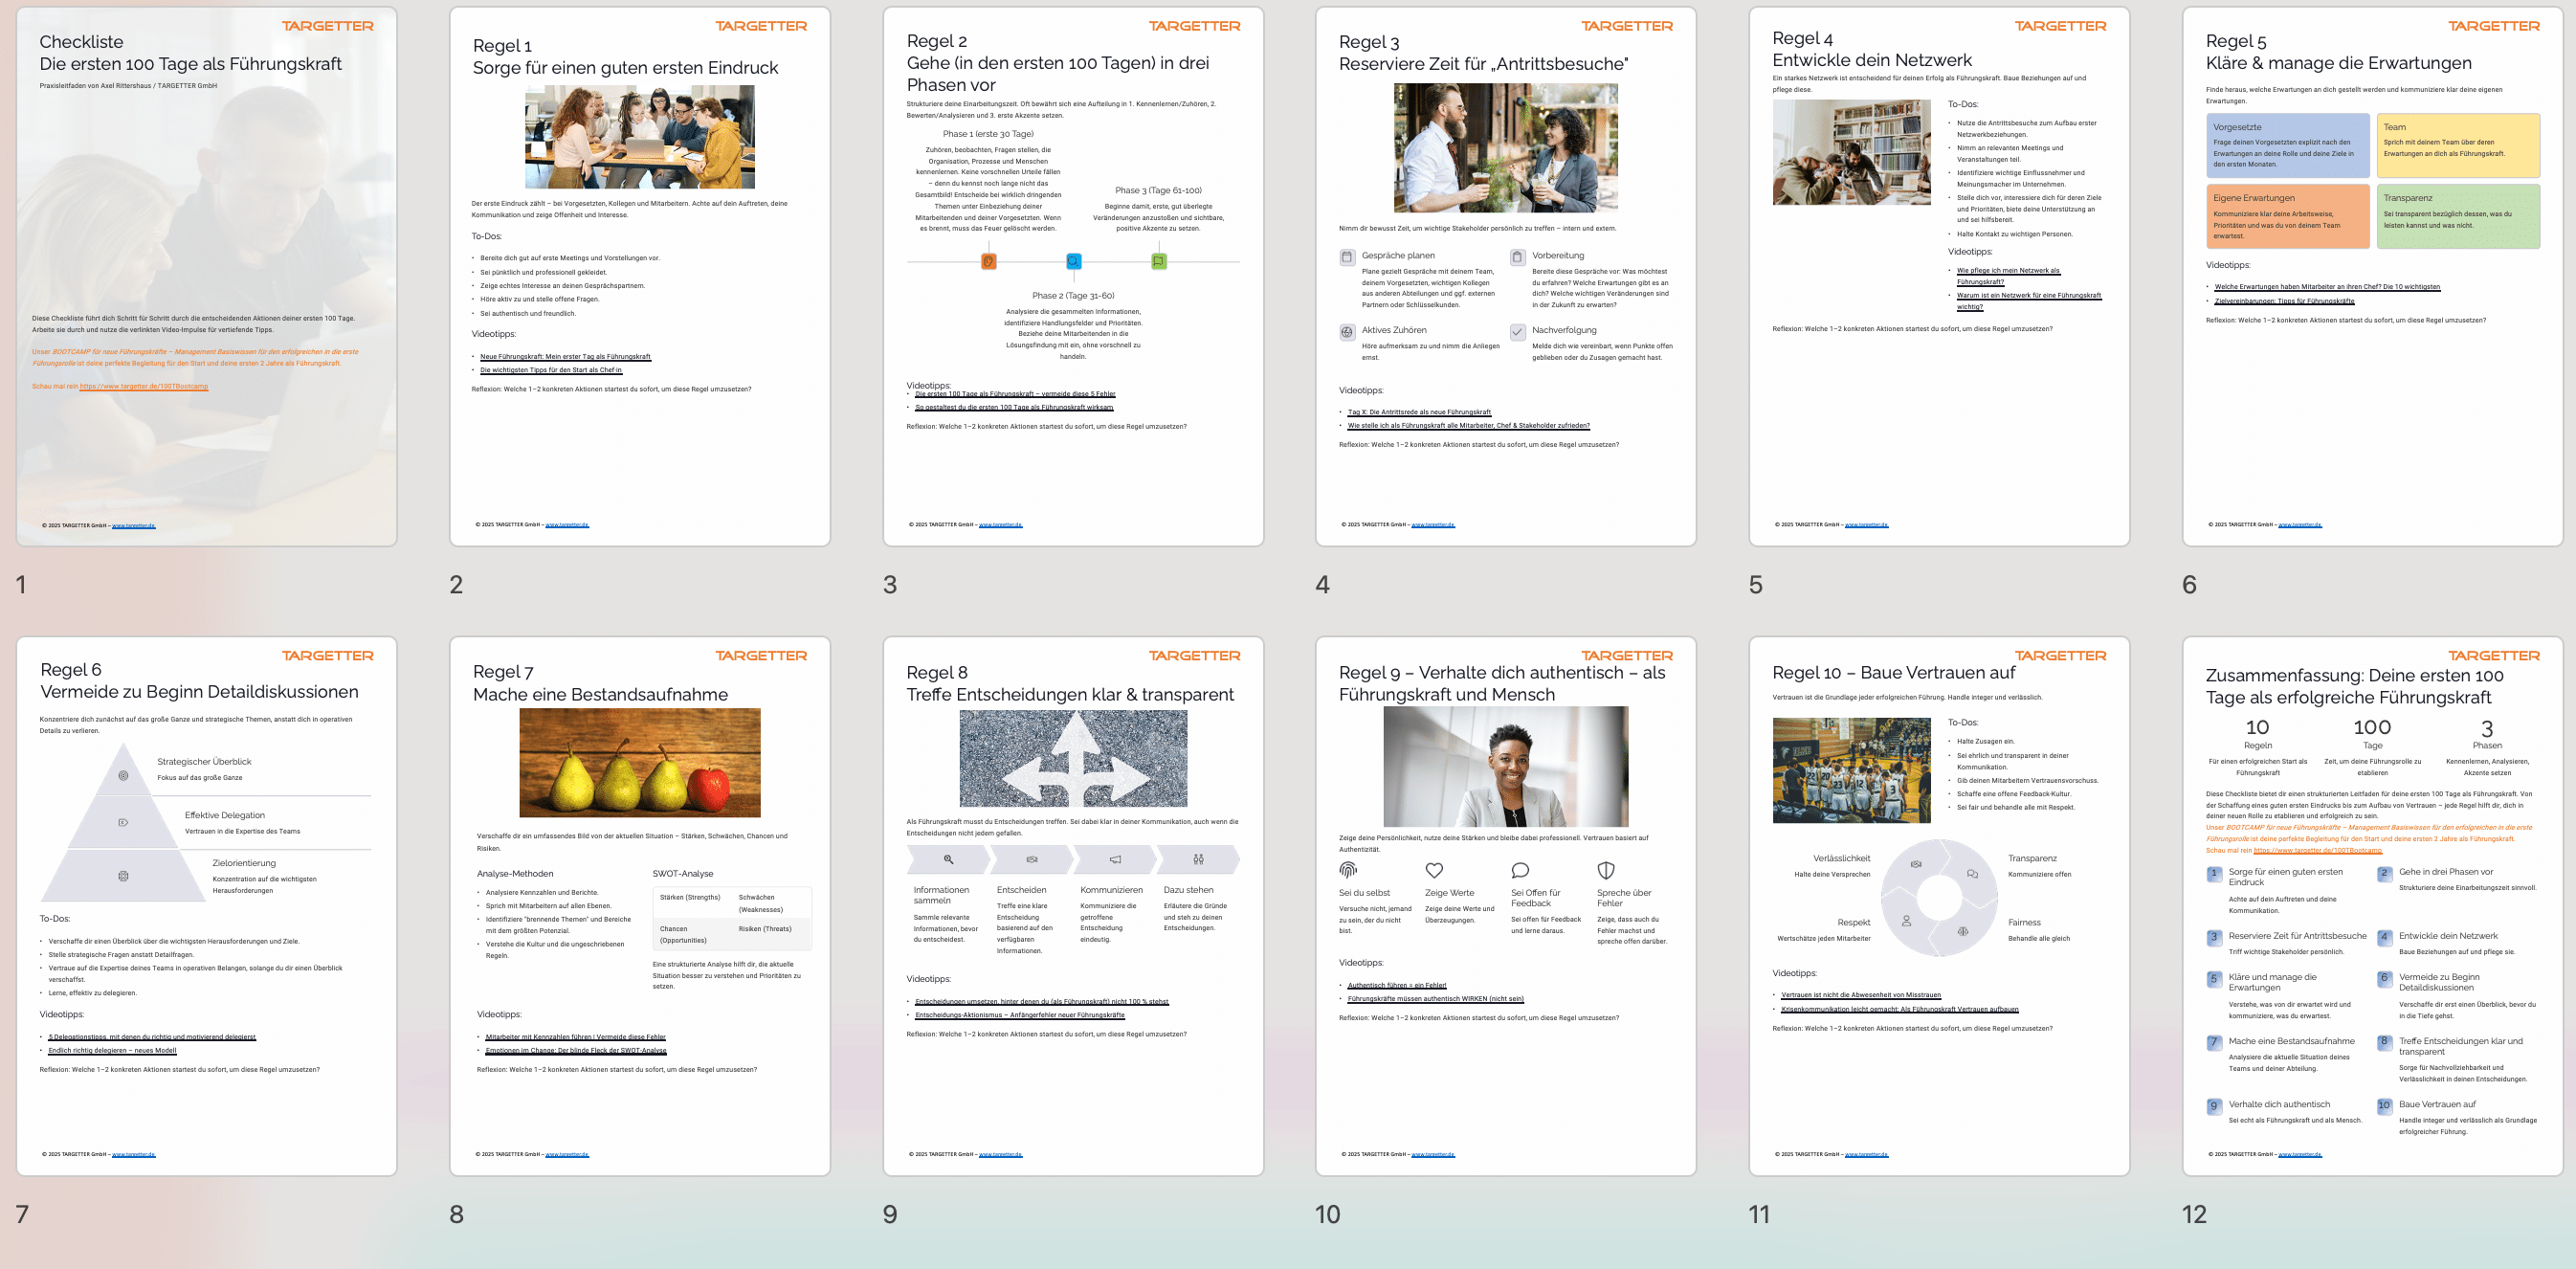The height and width of the screenshot is (1269, 2576).
Task: Click the megaphone arrow above Kommunizieren
Action: 1115,859
